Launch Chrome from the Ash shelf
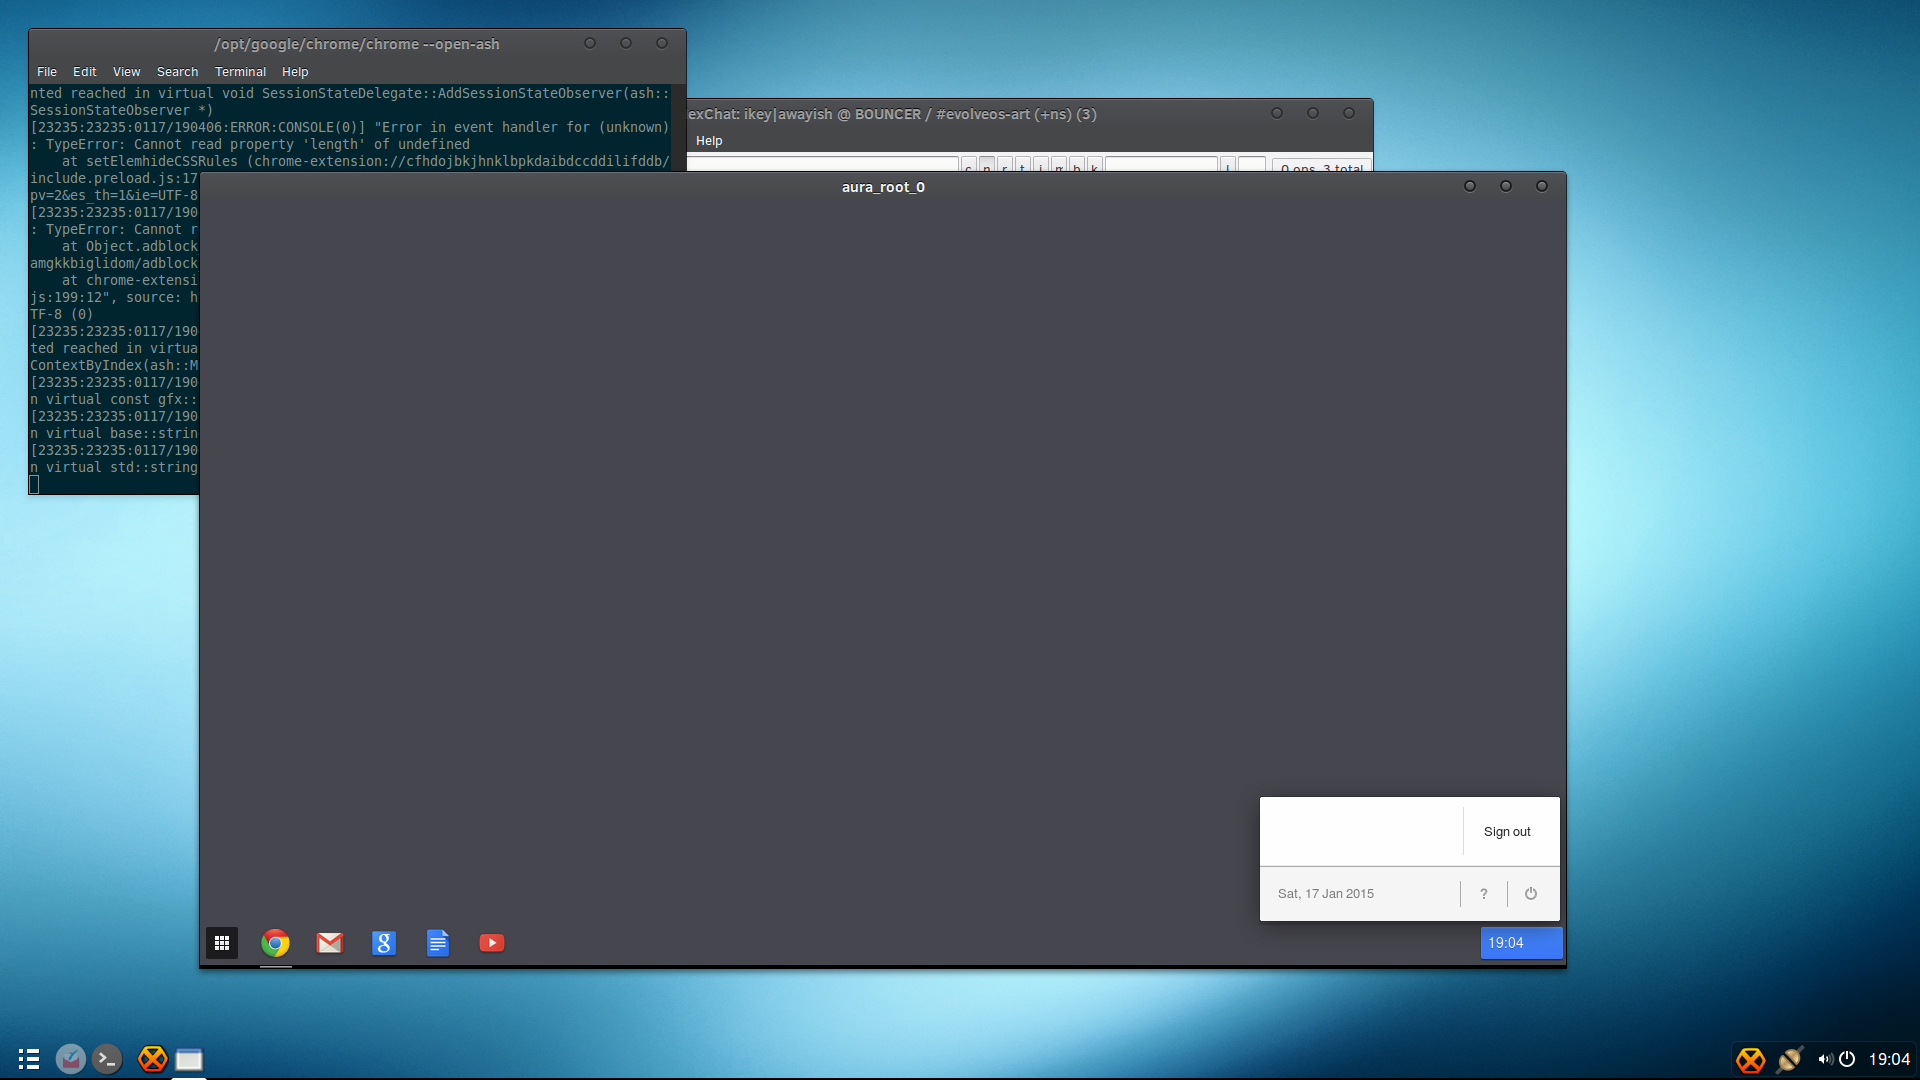1920x1080 pixels. tap(276, 943)
